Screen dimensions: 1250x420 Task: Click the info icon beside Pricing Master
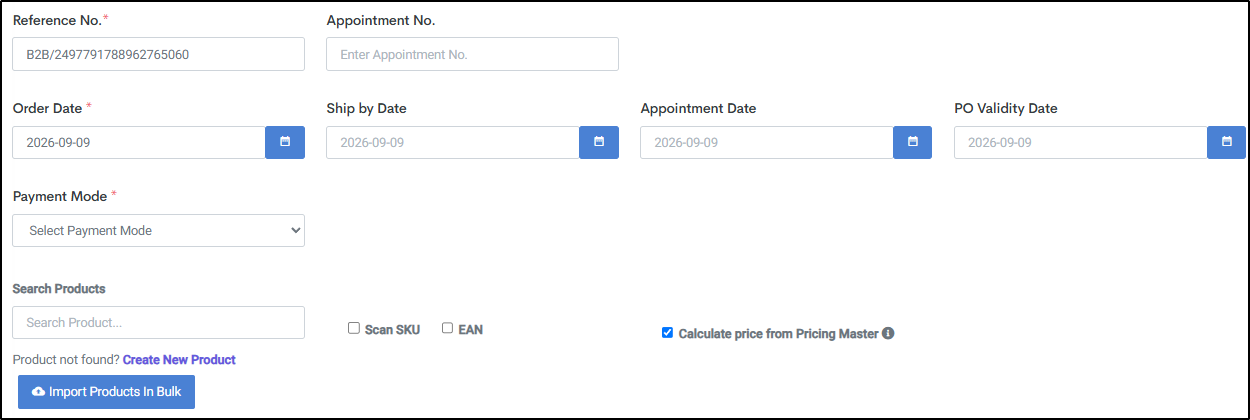tap(888, 333)
